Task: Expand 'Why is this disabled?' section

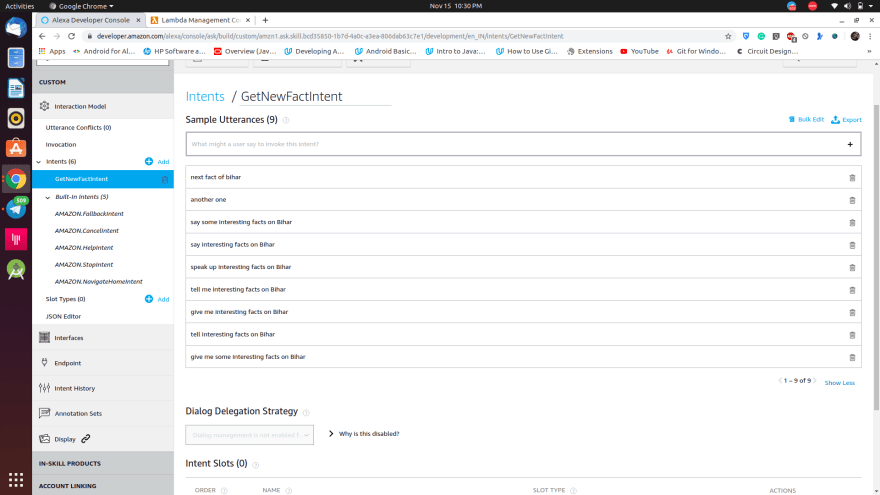Action: [364, 434]
